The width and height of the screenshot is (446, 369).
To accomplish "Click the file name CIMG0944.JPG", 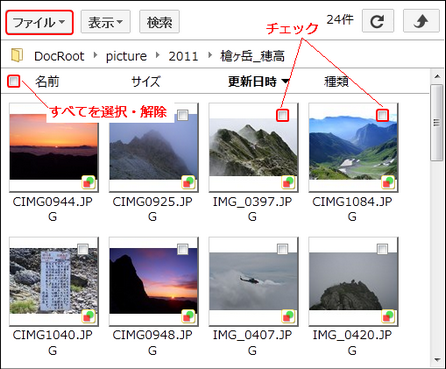I will coord(53,209).
